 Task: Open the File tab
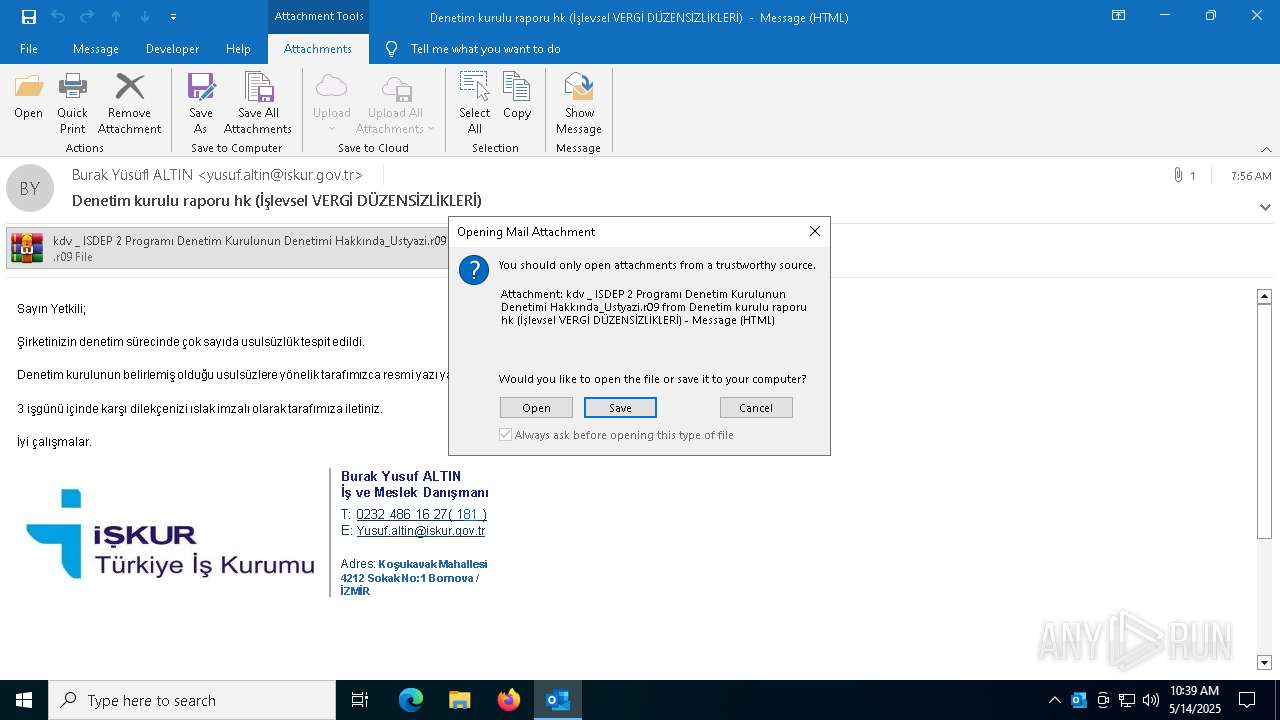coord(29,49)
